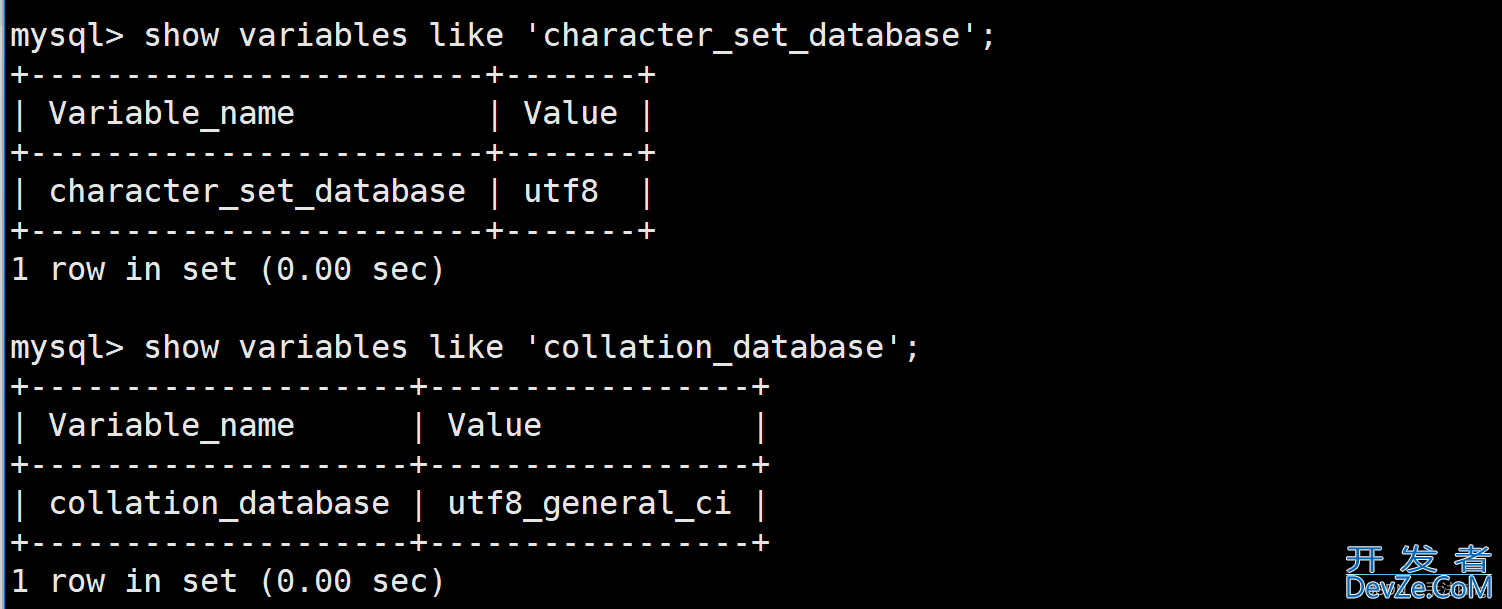Viewport: 1502px width, 609px height.
Task: Select the Variable_name header in second table
Action: 171,426
